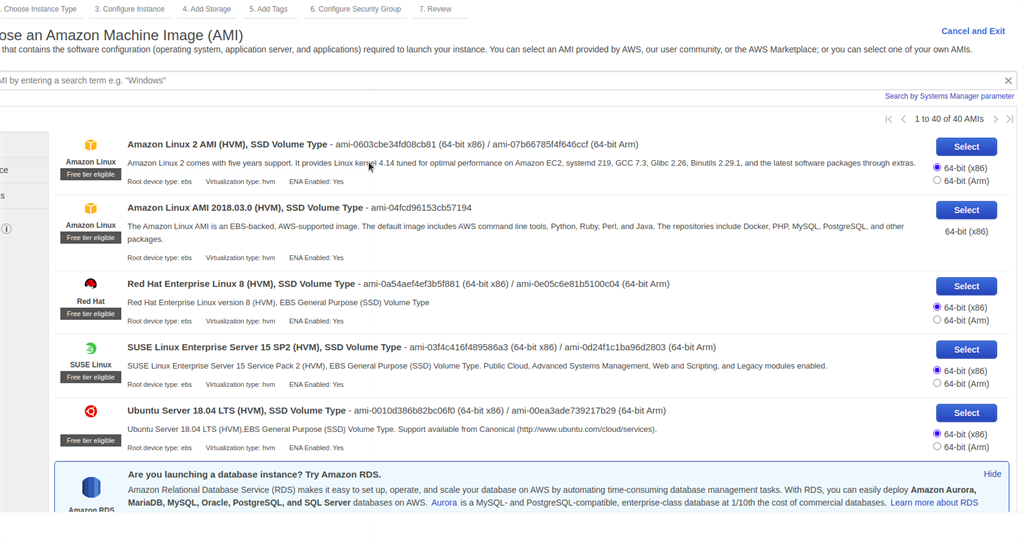Click the Amazon Linux 2018.03.0 box logo icon
1024x544 pixels.
pyautogui.click(x=91, y=208)
